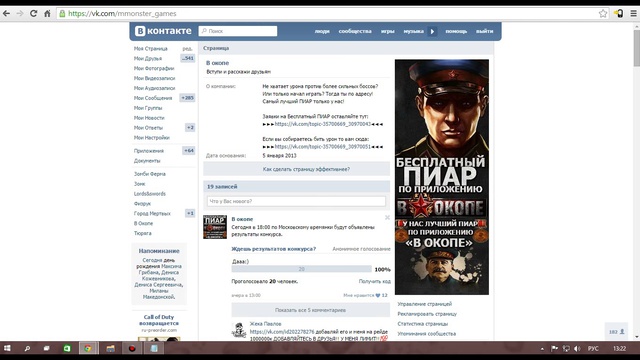Show hidden tray icons arrow
This screenshot has width=640, height=360.
542,349
